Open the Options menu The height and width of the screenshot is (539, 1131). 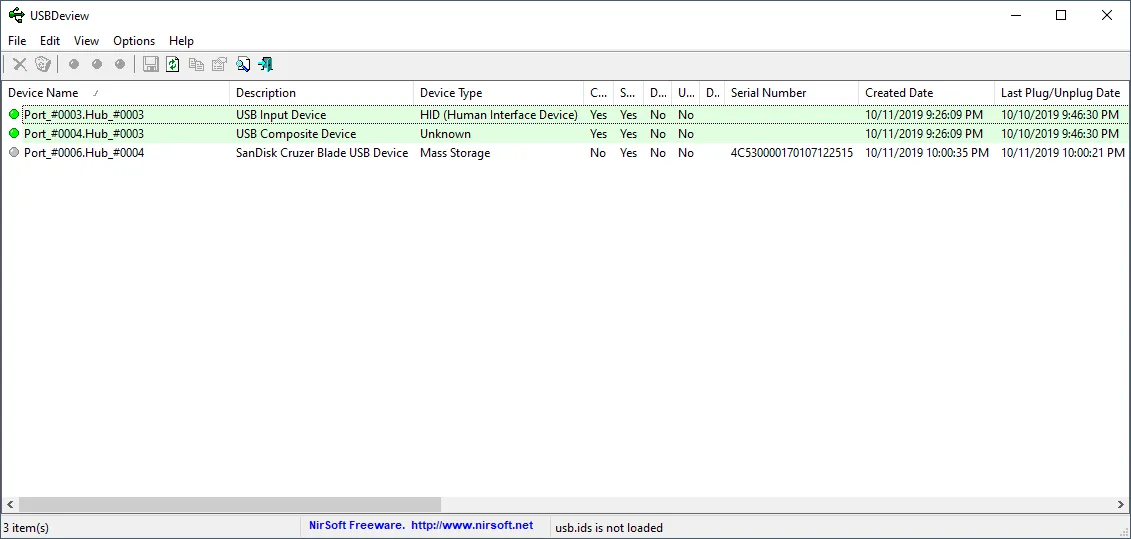[134, 40]
